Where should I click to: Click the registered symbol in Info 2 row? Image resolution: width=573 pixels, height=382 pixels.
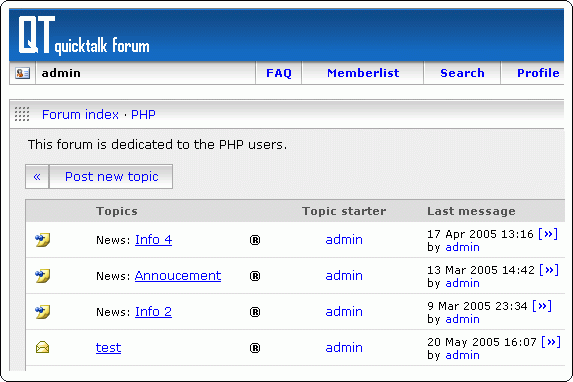(x=255, y=312)
